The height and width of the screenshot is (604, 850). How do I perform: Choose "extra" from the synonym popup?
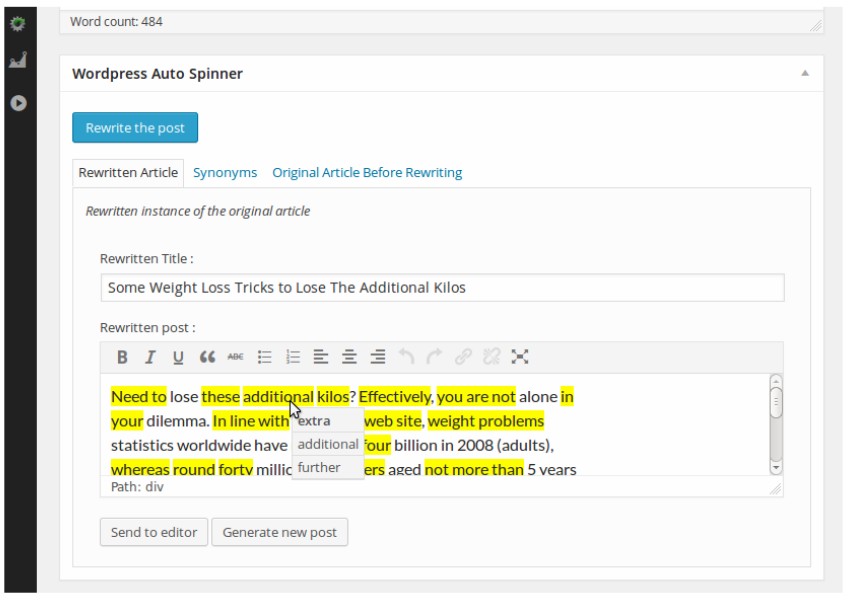(314, 421)
